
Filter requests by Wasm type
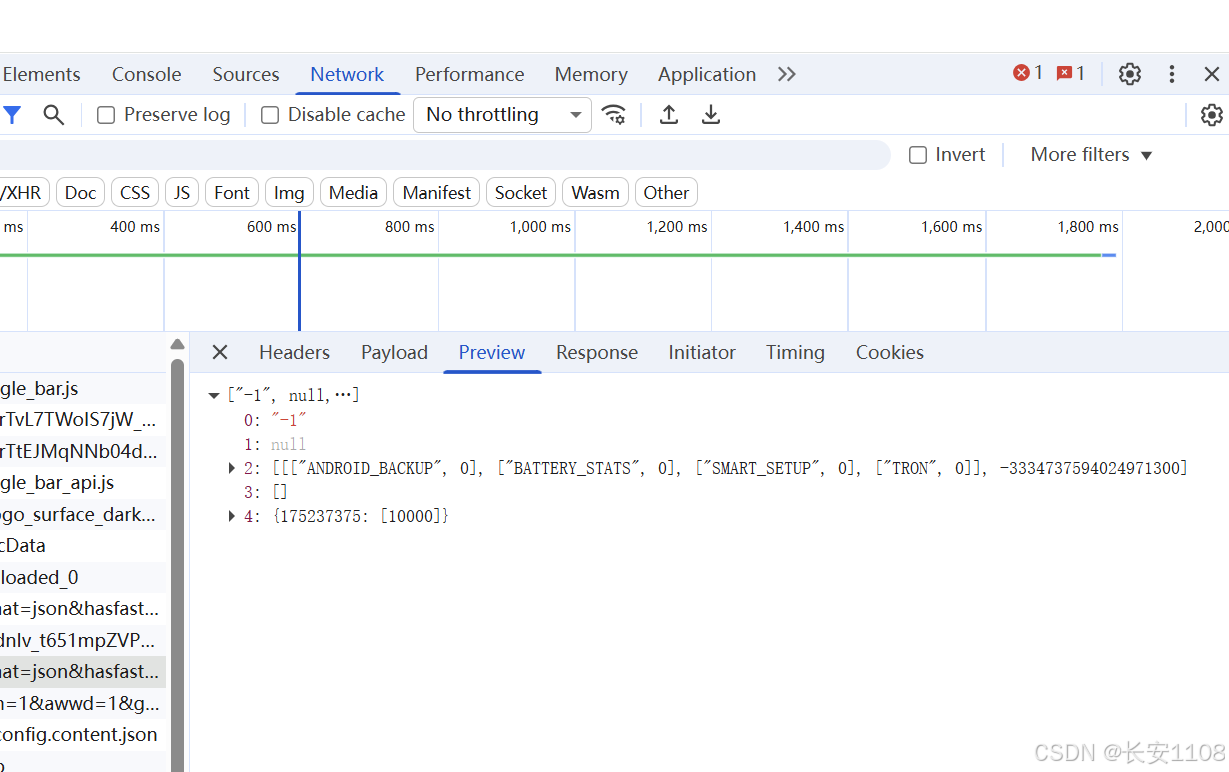[x=596, y=193]
